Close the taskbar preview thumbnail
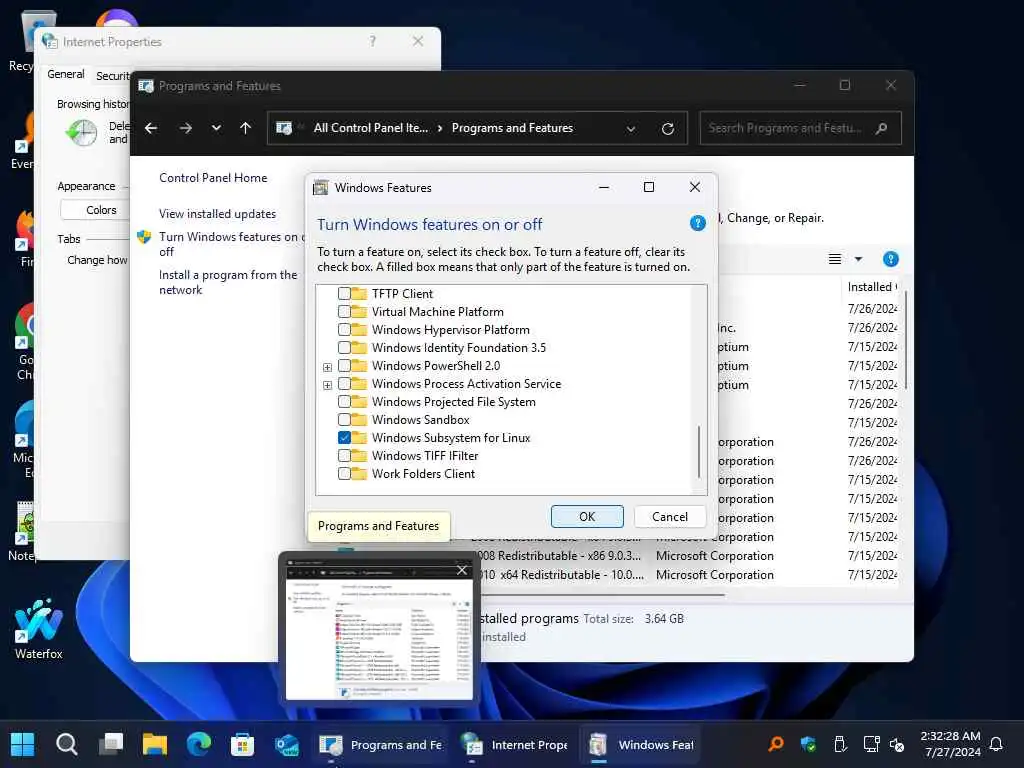The image size is (1024, 768). tap(462, 570)
